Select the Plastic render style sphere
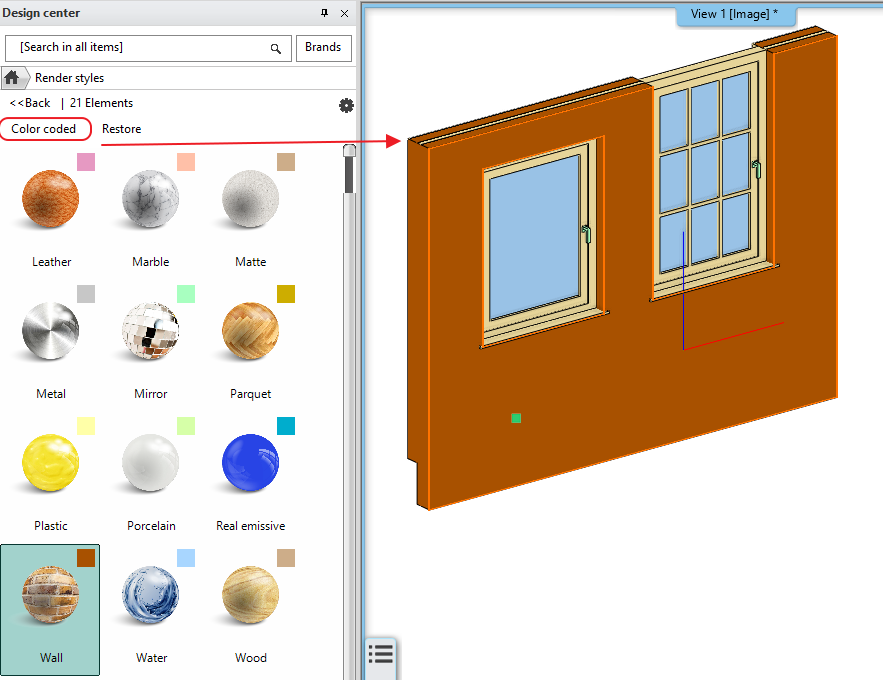883x680 pixels. [51, 463]
